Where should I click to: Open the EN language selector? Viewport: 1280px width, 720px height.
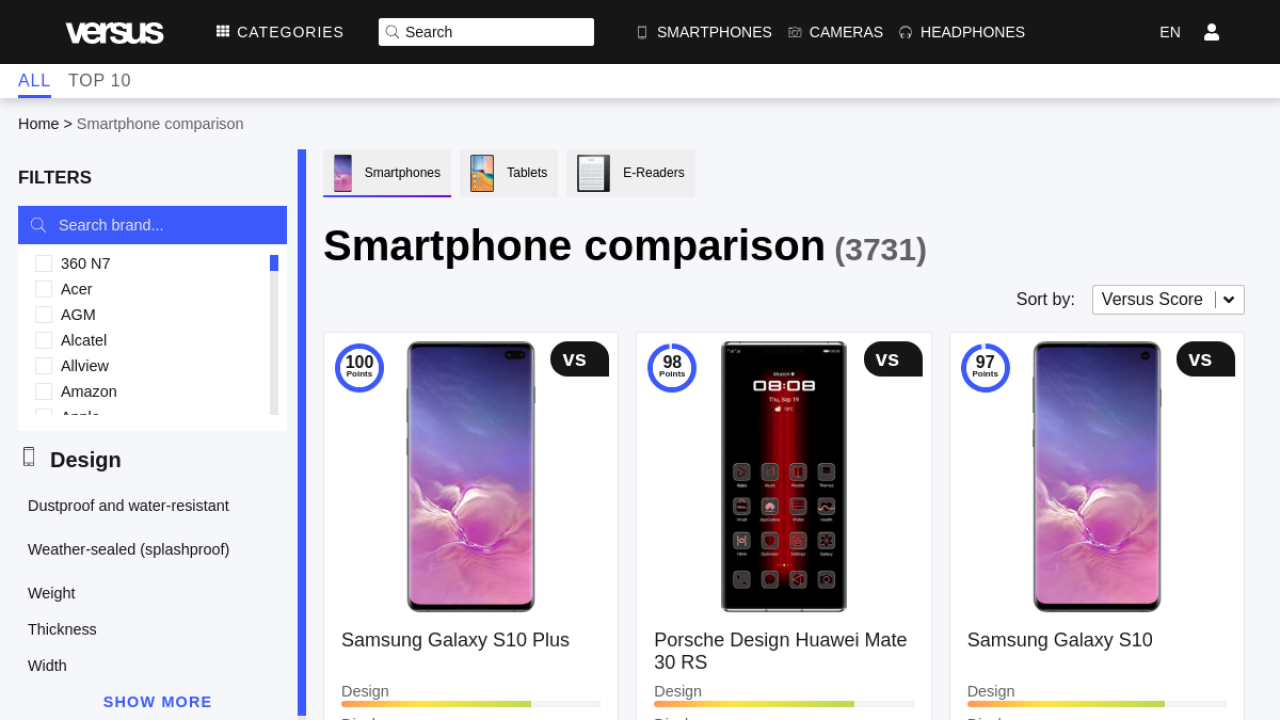click(x=1169, y=32)
